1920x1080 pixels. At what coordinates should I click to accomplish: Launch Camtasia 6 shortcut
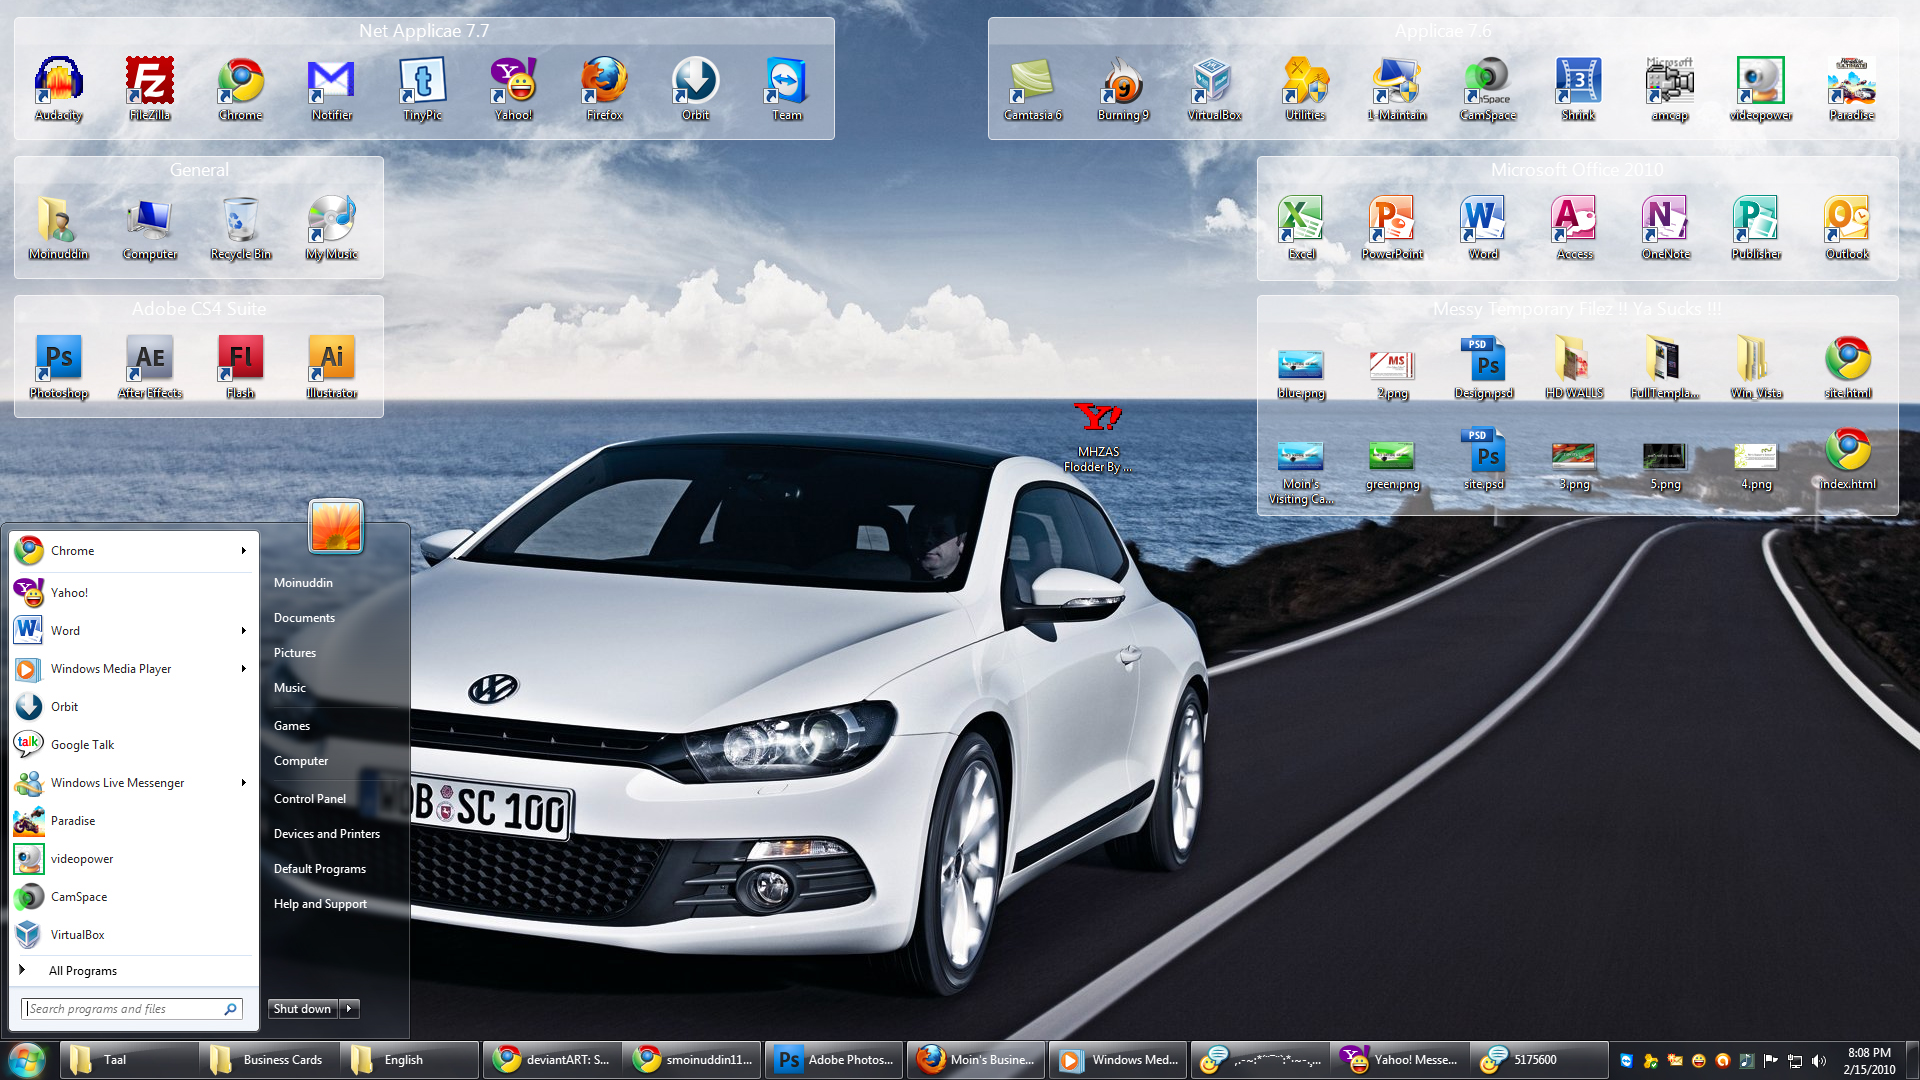tap(1033, 89)
